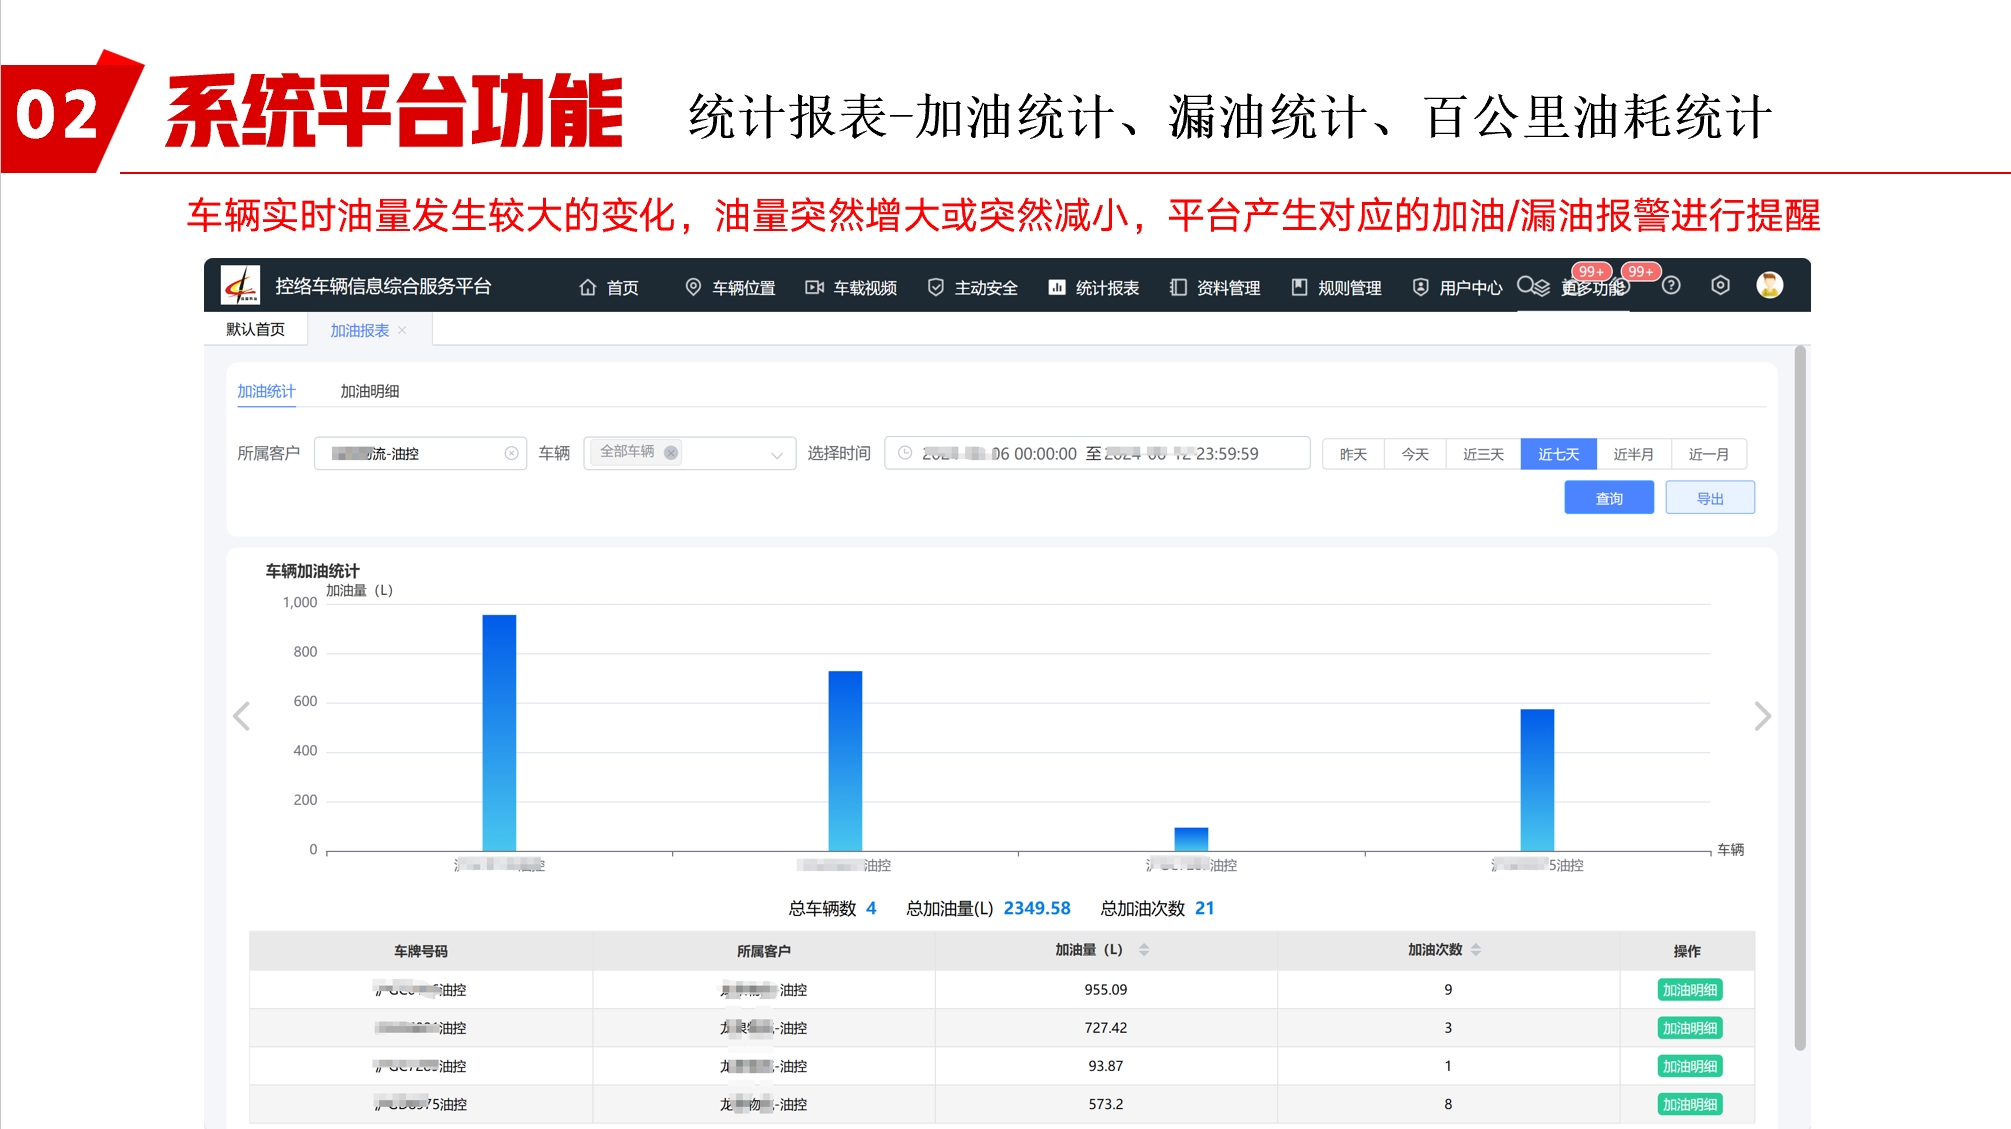Click the help question mark icon
This screenshot has height=1129, width=2011.
[x=1671, y=286]
